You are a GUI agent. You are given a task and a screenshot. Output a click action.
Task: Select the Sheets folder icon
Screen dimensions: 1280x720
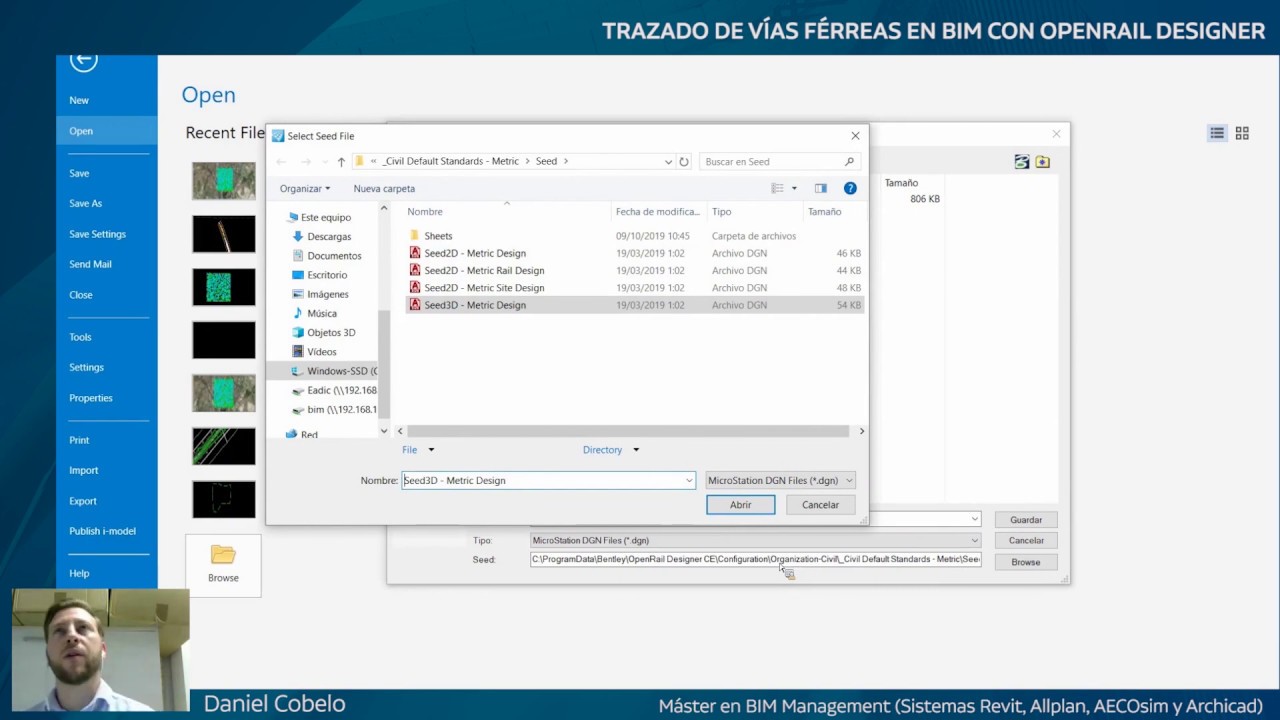[415, 236]
